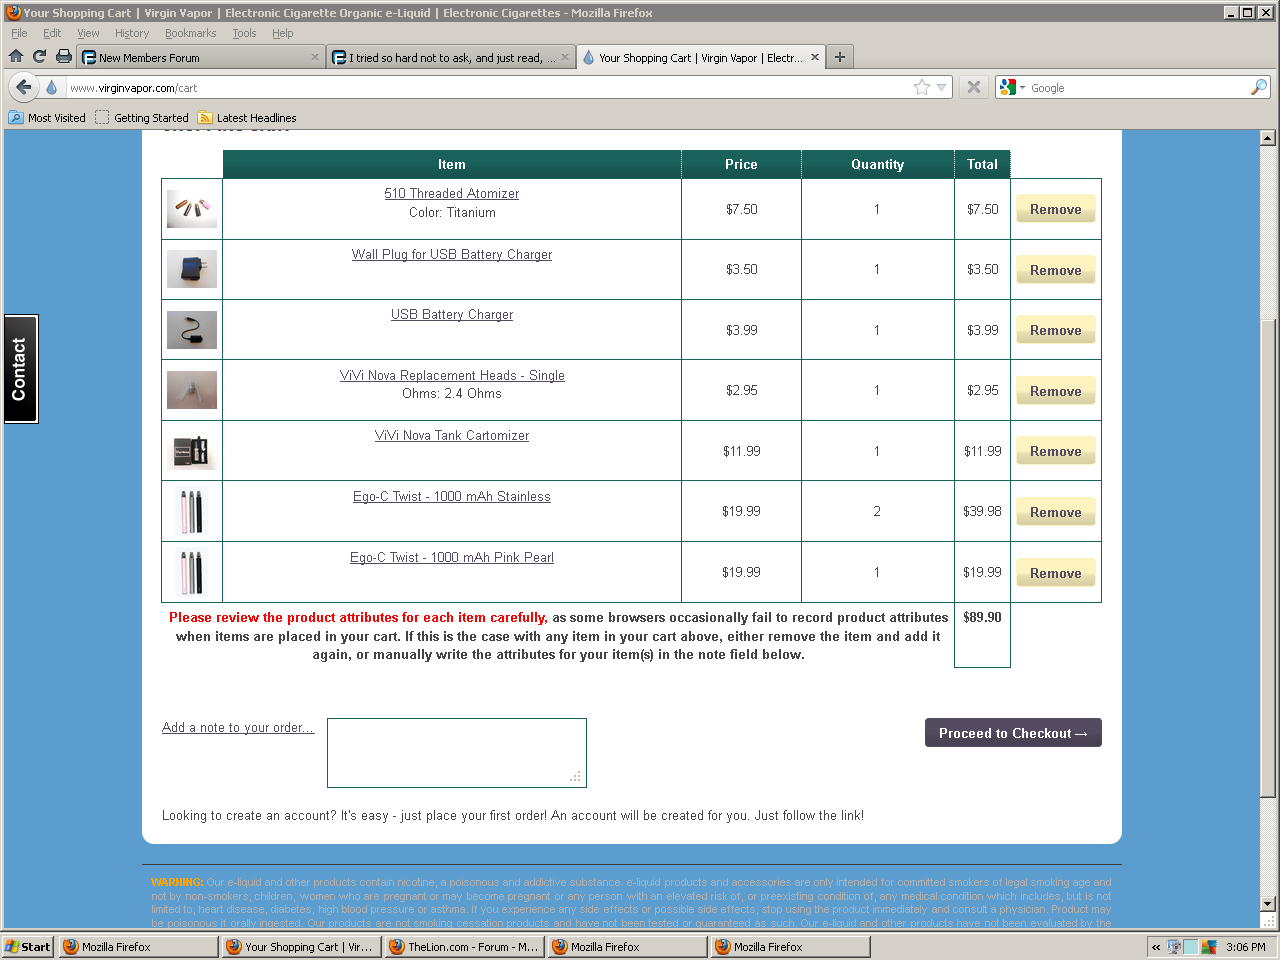
Task: Open Most Visited bookmarks folder
Action: (47, 117)
